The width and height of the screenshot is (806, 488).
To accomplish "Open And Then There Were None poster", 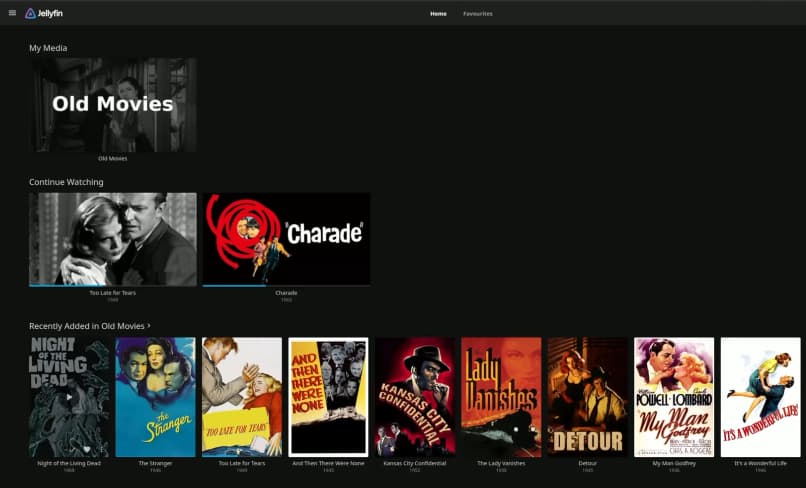I will coord(328,397).
